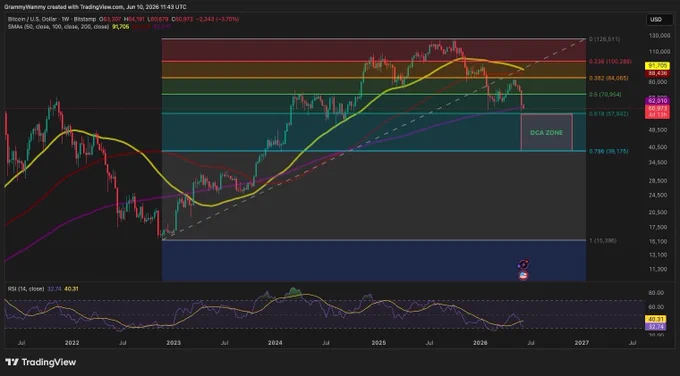The width and height of the screenshot is (680, 376).
Task: Click the yellow 91,705 price axis tag
Action: click(x=658, y=66)
